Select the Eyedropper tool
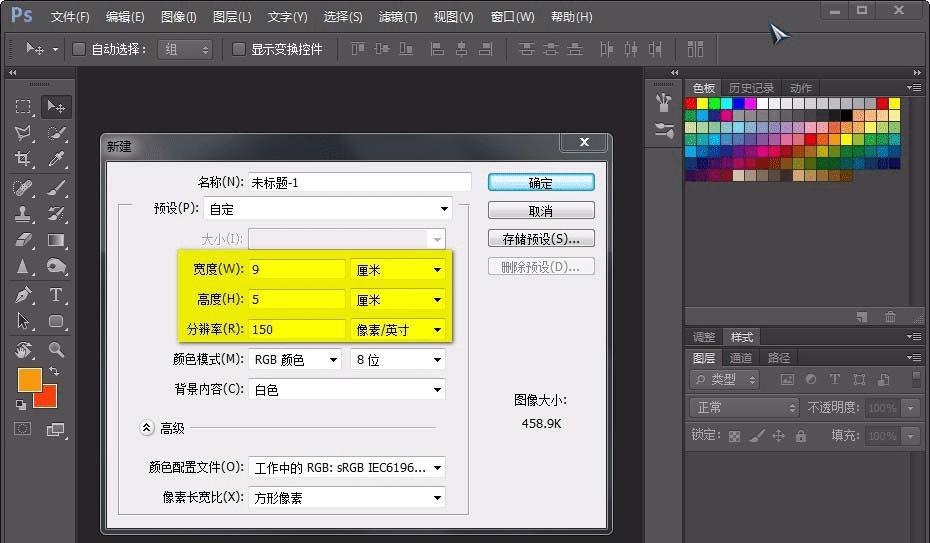This screenshot has width=930, height=543. pos(57,159)
